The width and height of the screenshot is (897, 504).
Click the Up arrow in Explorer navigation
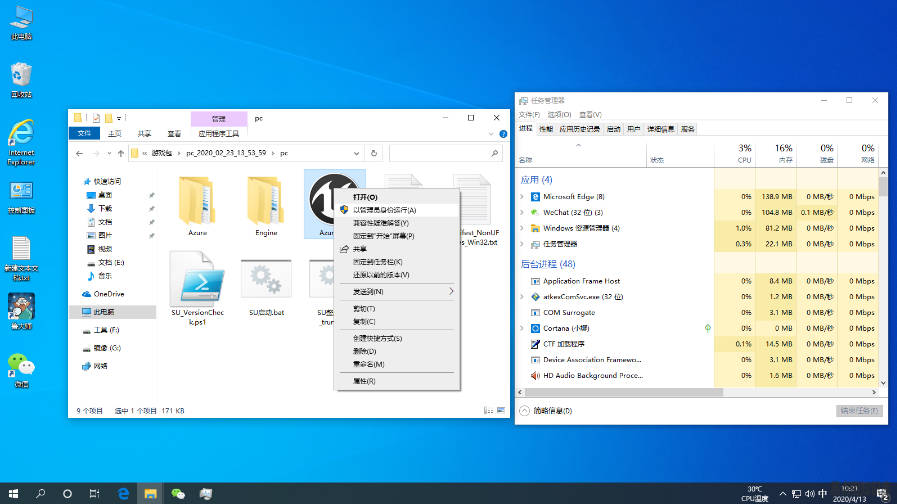point(119,153)
